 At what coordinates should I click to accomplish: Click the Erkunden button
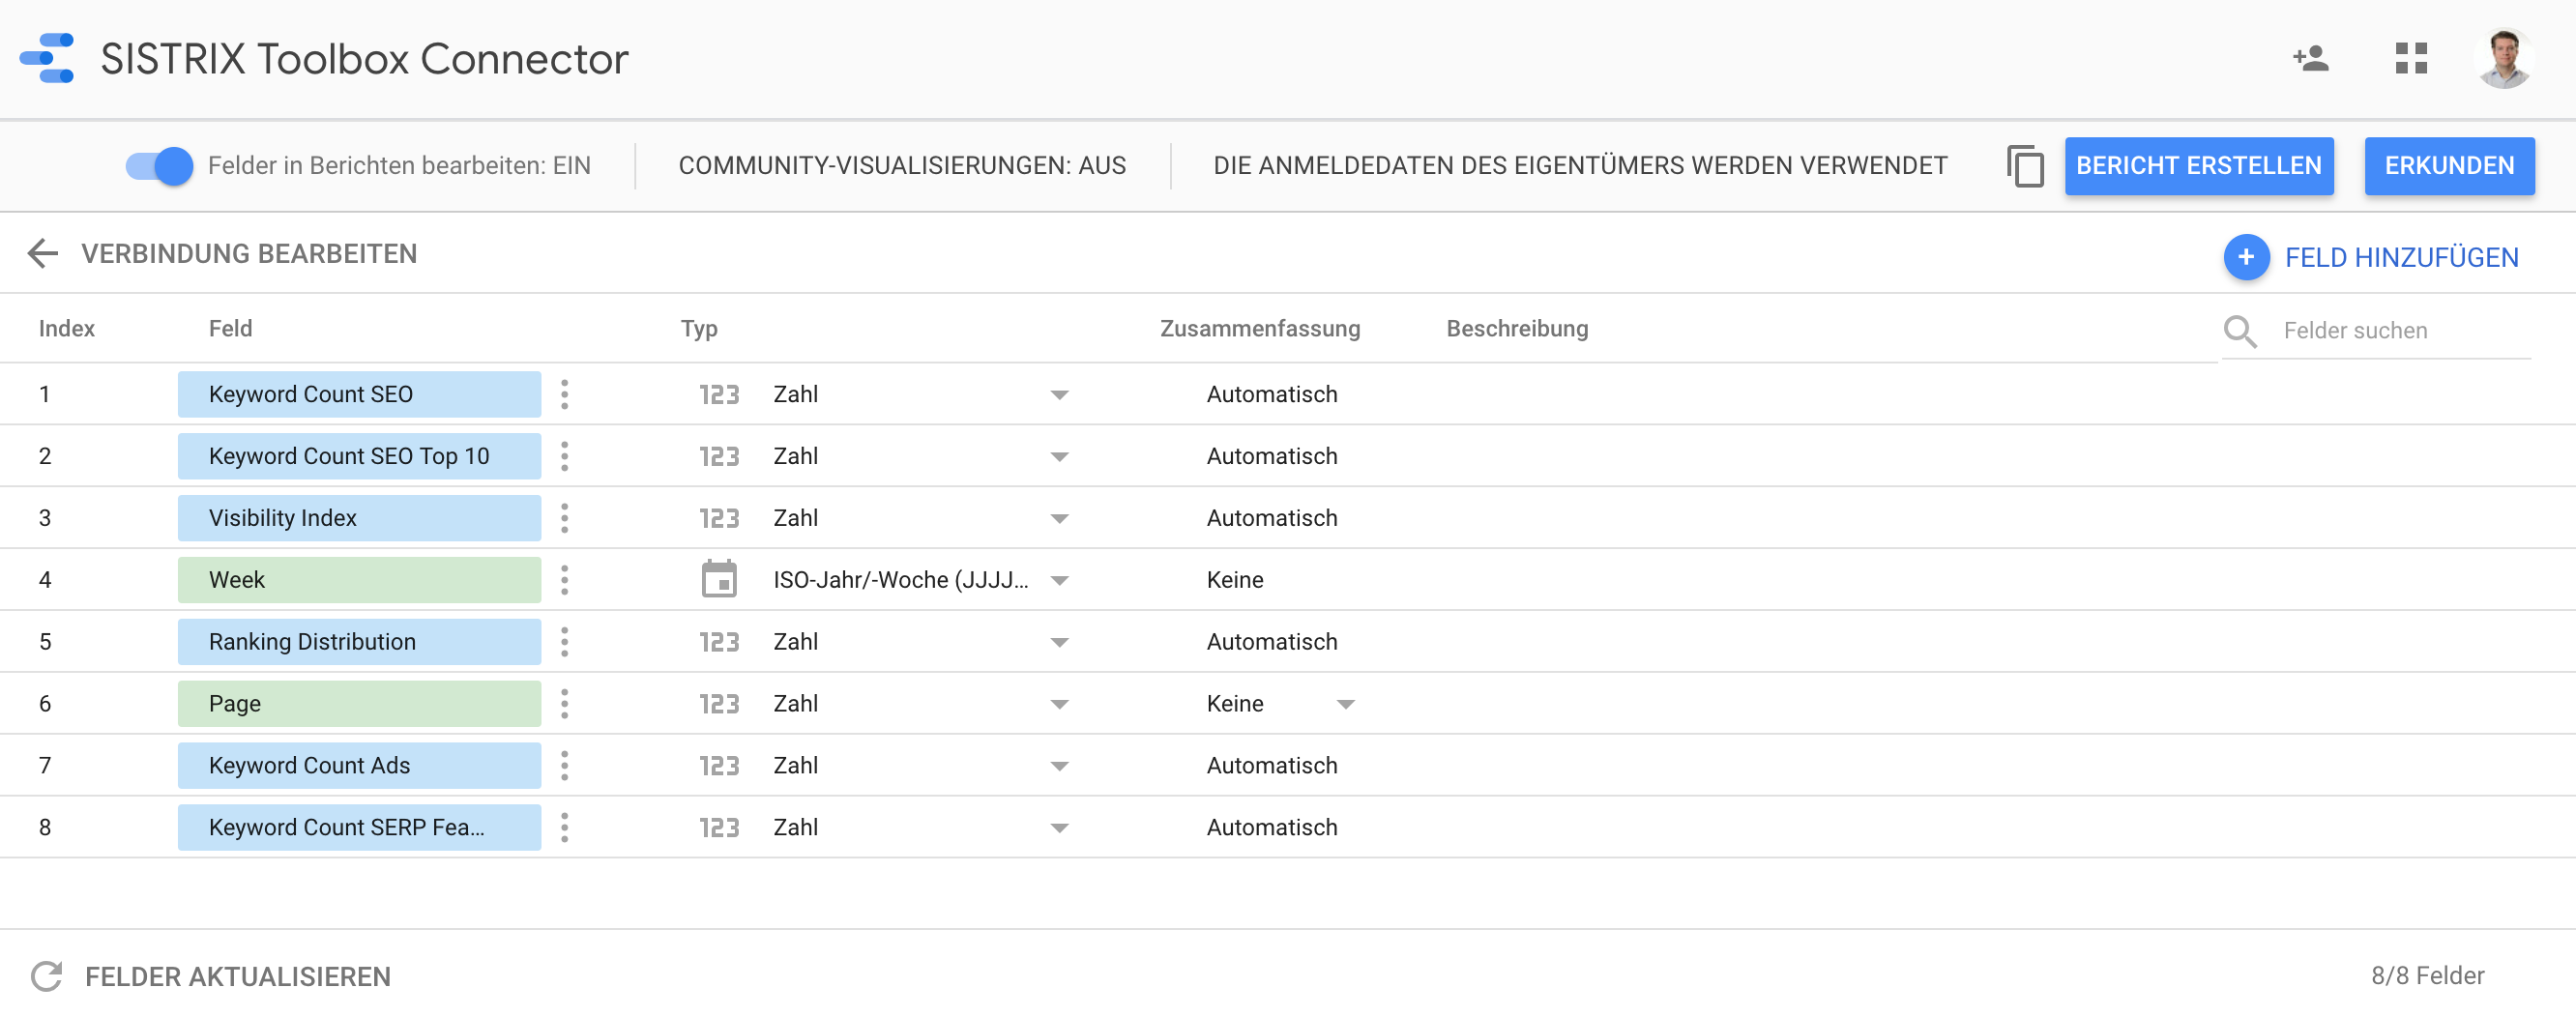tap(2448, 166)
